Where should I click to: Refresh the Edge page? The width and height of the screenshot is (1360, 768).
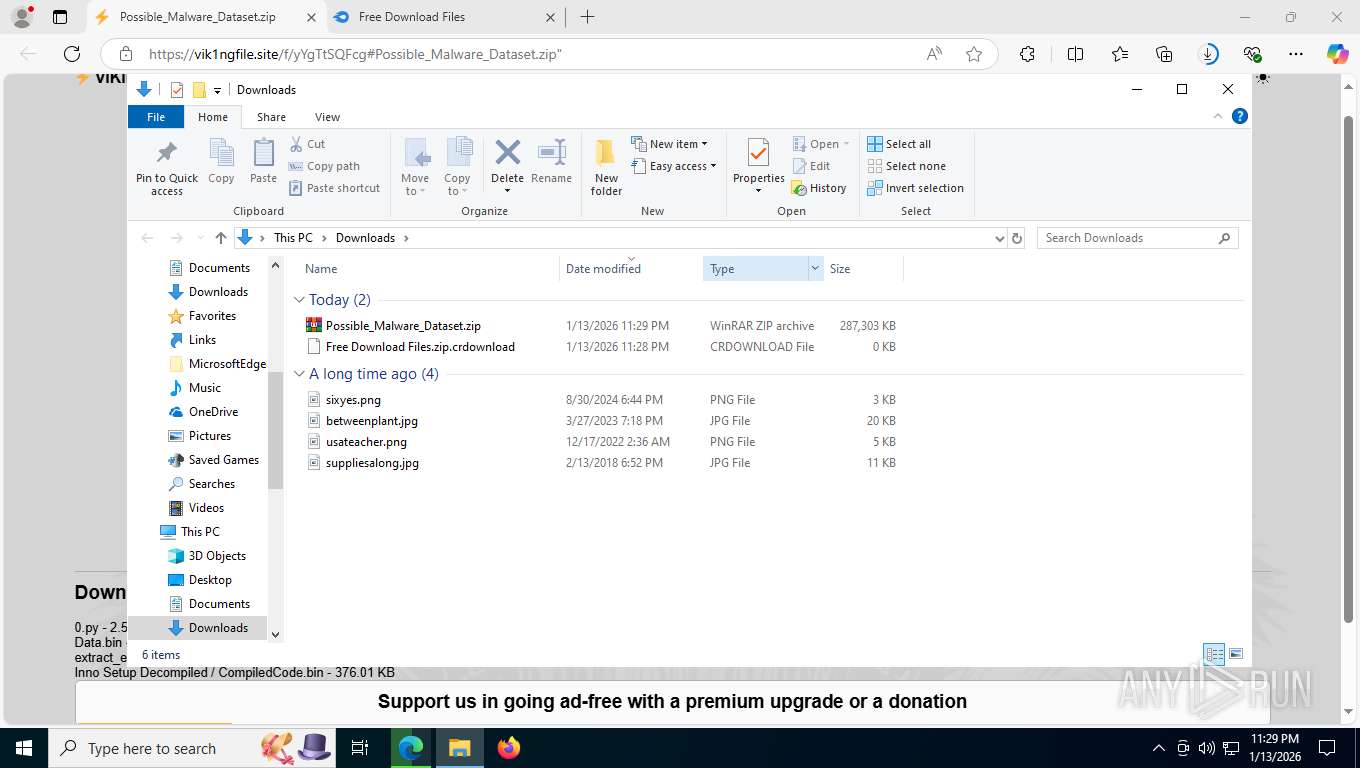(72, 54)
